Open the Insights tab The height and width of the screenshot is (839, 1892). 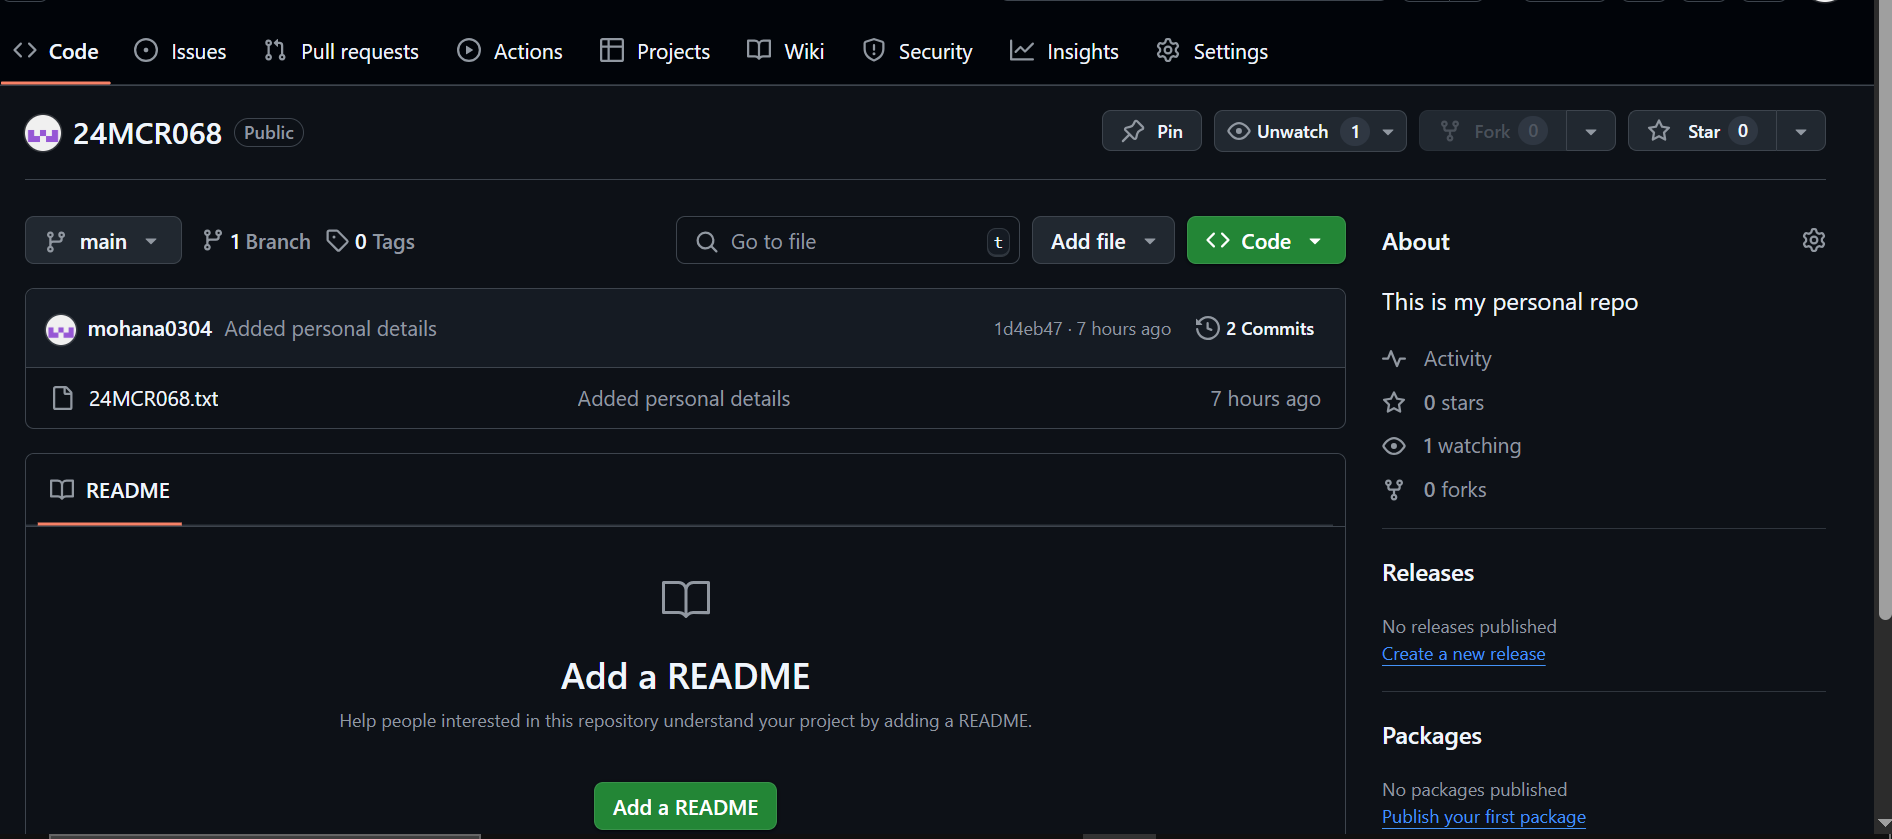pyautogui.click(x=1064, y=51)
